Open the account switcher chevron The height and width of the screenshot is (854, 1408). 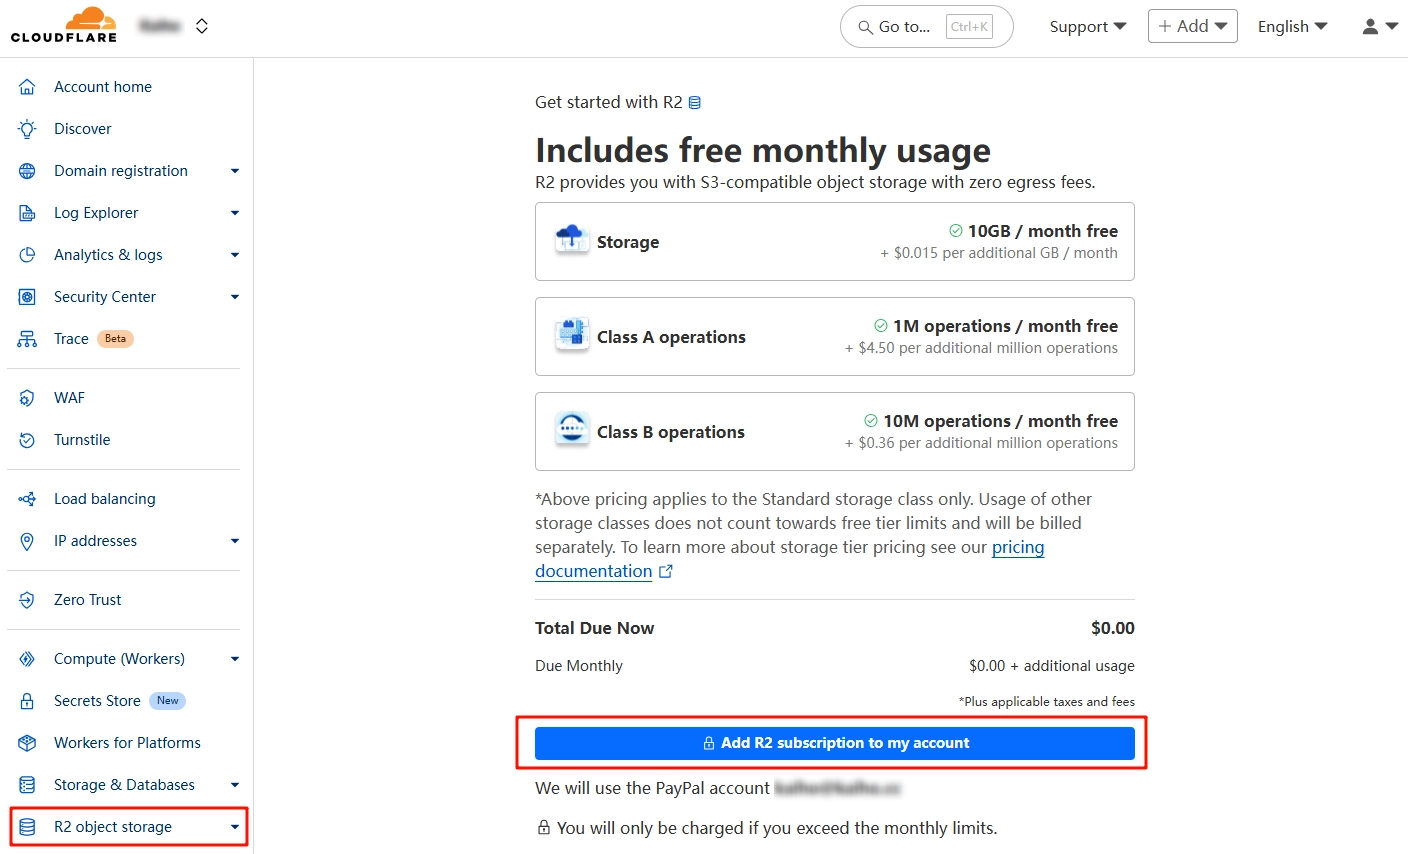pos(202,26)
